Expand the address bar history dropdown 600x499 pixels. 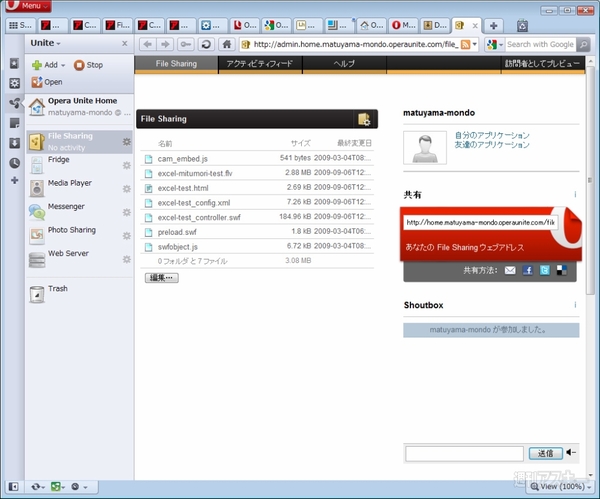tap(475, 44)
